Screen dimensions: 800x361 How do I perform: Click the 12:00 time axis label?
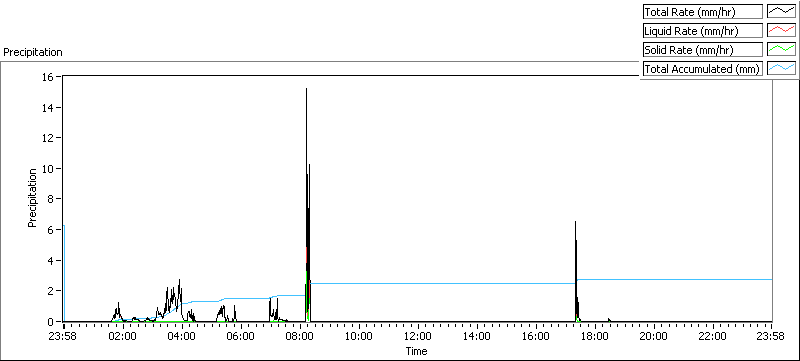pos(418,336)
